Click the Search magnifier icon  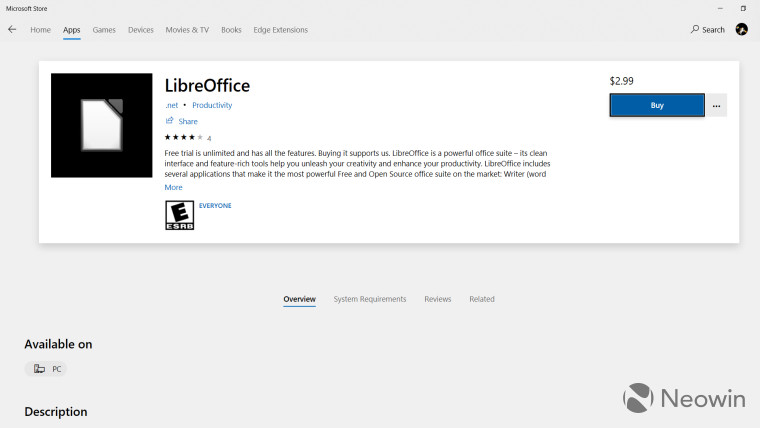pos(695,29)
